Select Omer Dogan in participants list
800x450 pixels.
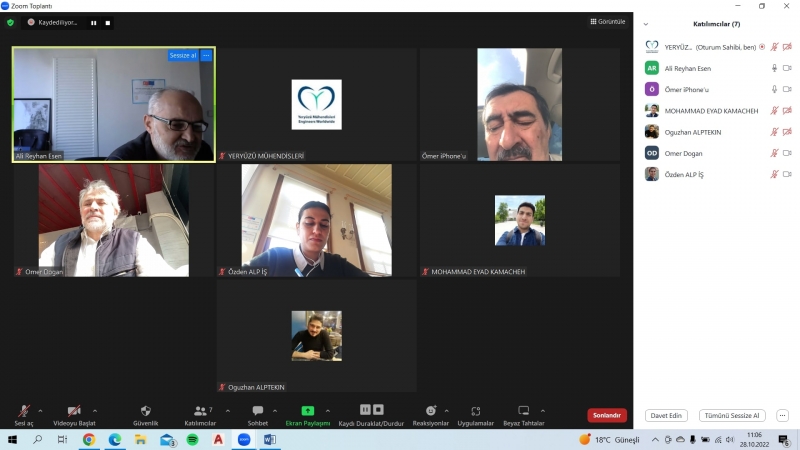point(717,153)
